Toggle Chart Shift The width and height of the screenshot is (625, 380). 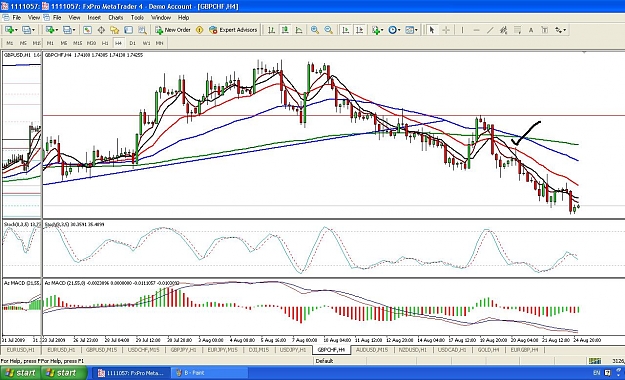360,30
